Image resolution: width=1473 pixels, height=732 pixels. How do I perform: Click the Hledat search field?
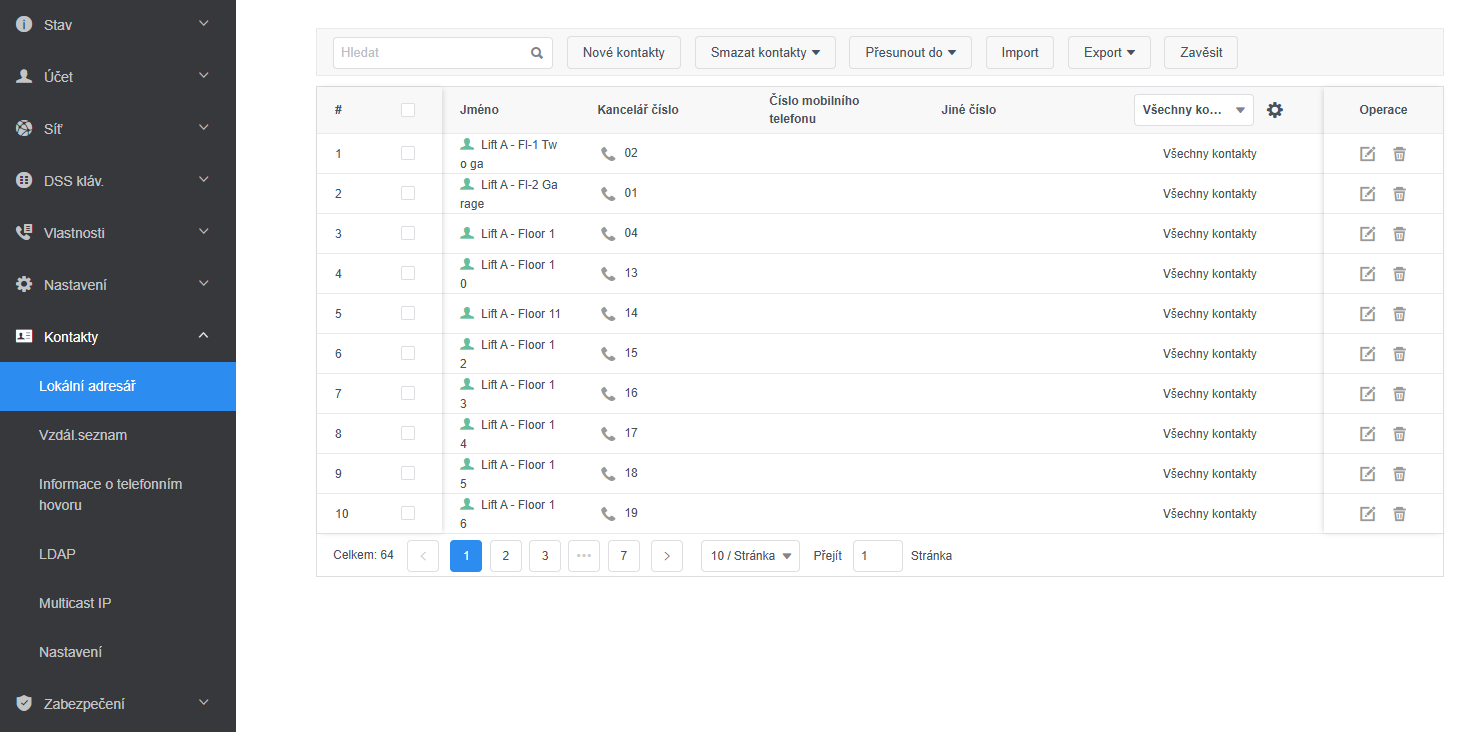(x=432, y=53)
